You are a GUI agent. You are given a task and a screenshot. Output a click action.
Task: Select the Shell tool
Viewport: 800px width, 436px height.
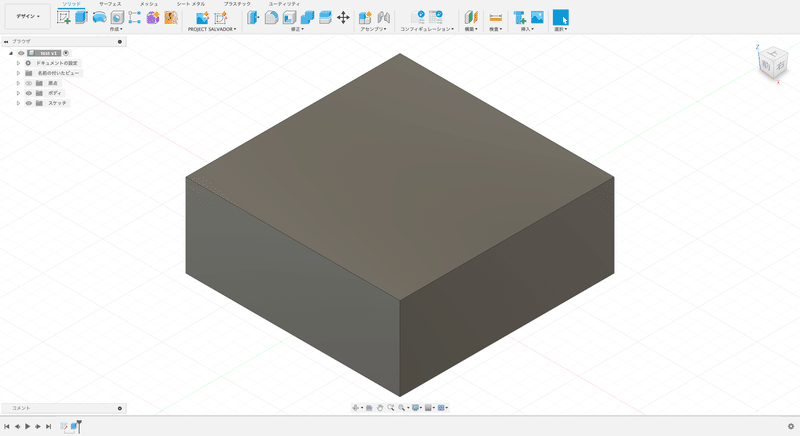(289, 17)
